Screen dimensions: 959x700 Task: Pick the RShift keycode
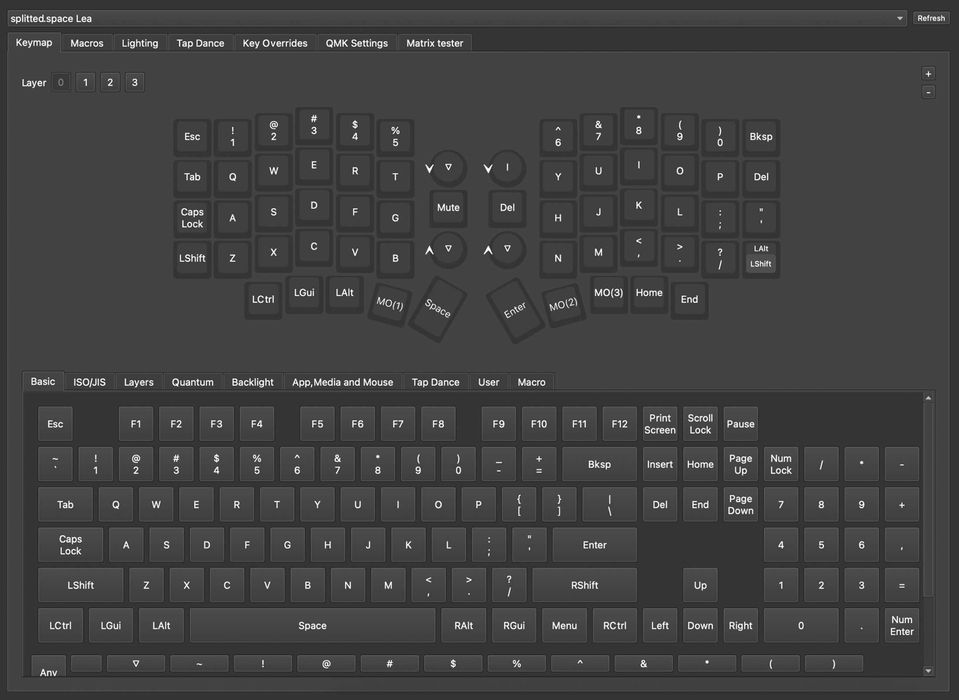point(585,585)
